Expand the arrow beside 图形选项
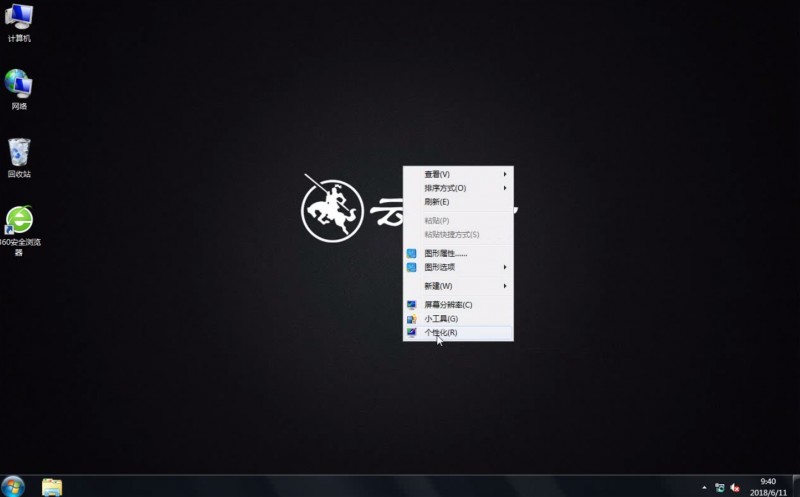This screenshot has height=497, width=800. pos(505,267)
